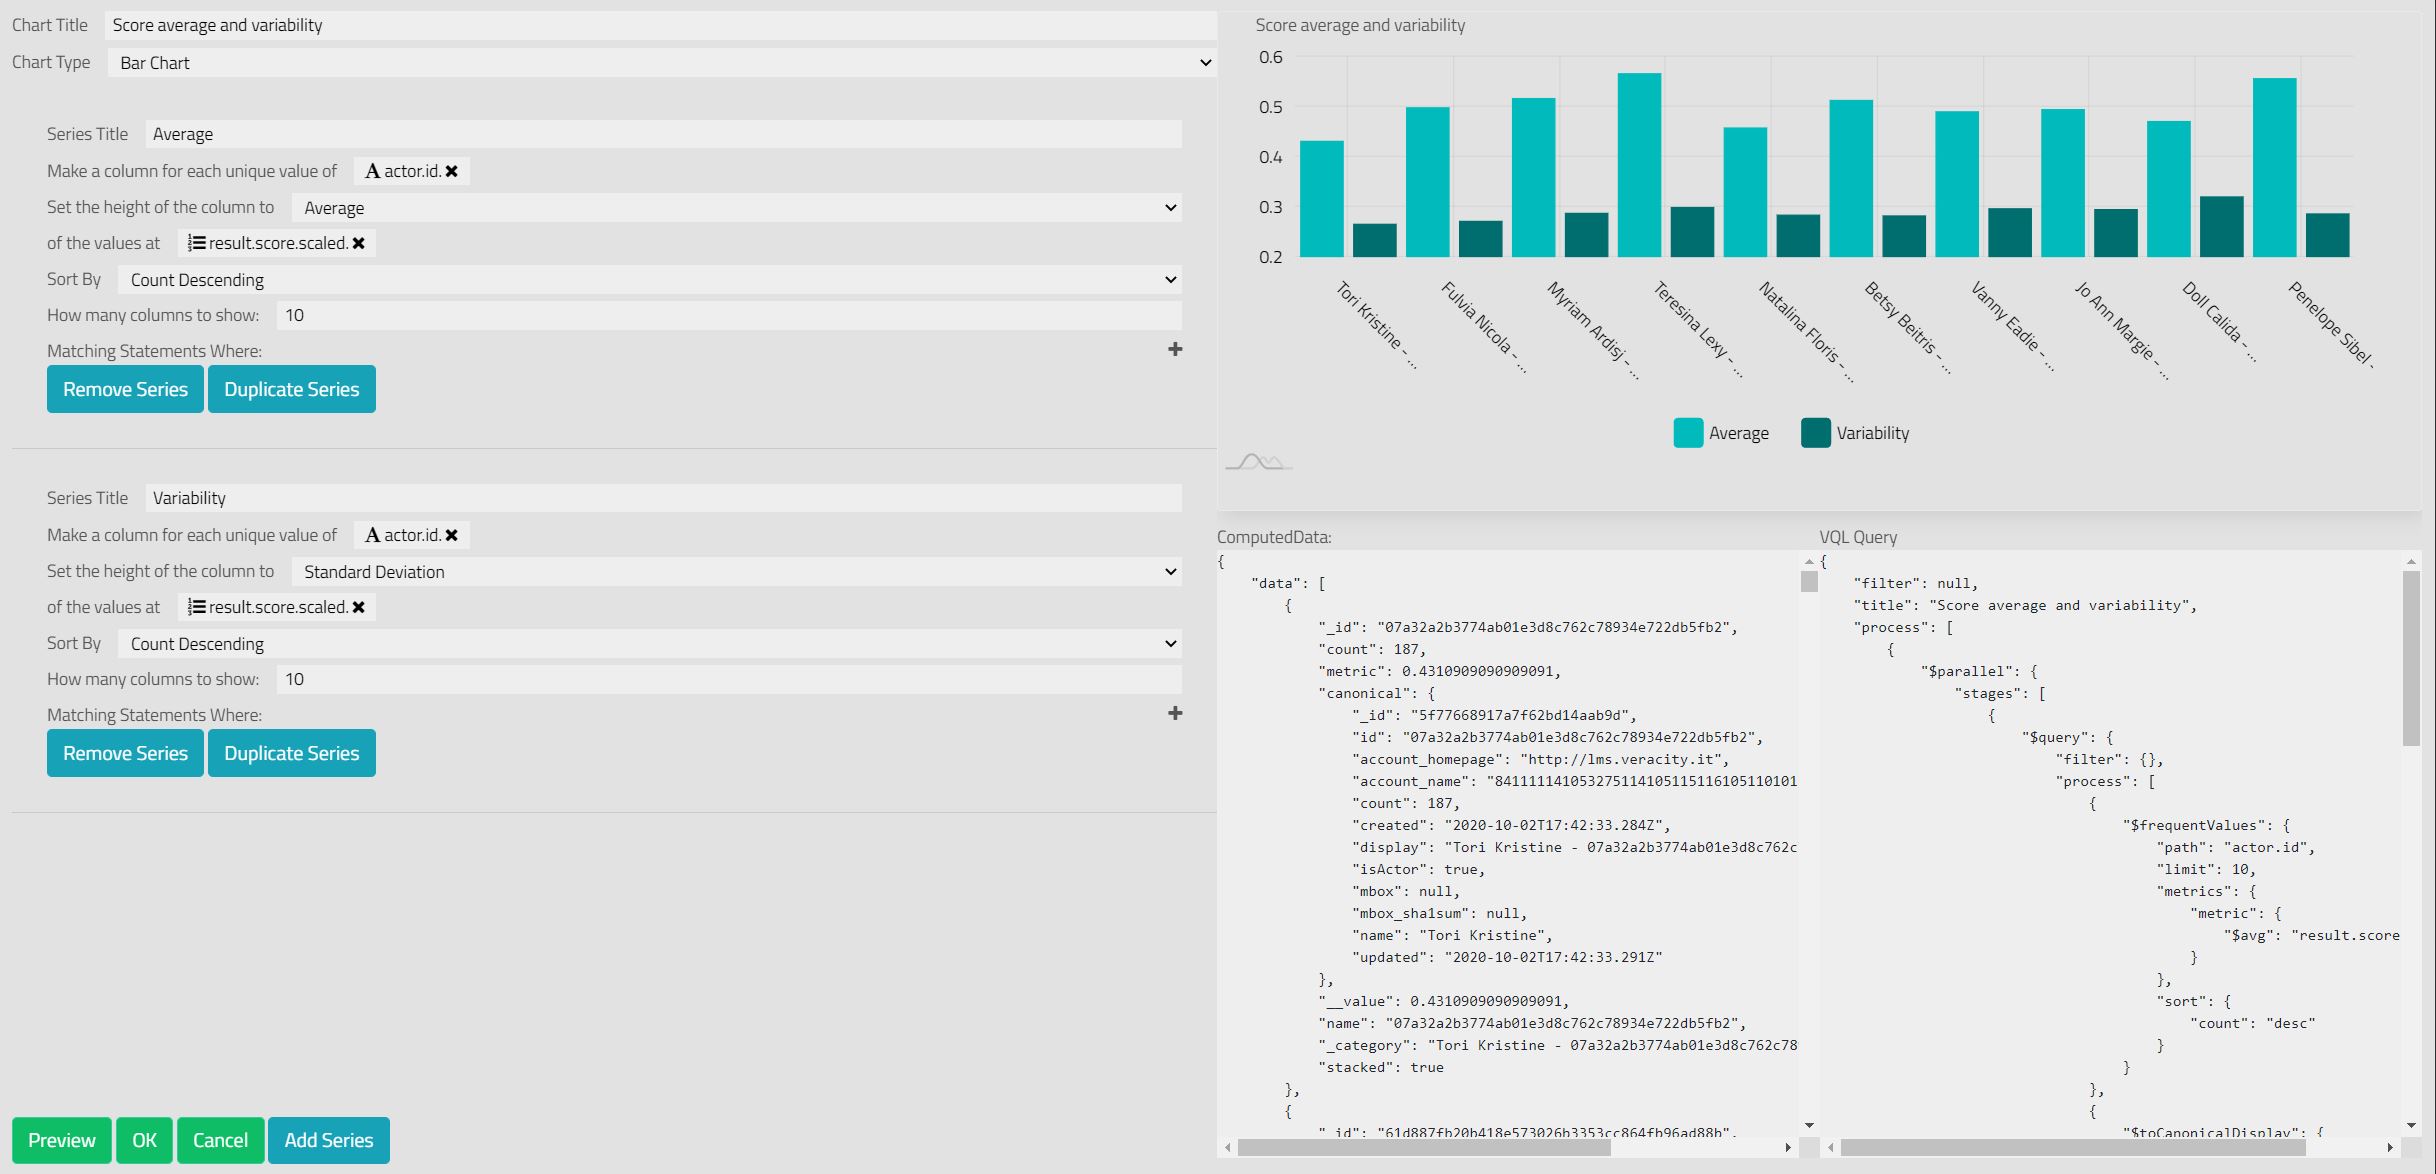This screenshot has height=1174, width=2436.
Task: Click the VQL Query vertical scrollbar
Action: (x=2411, y=660)
